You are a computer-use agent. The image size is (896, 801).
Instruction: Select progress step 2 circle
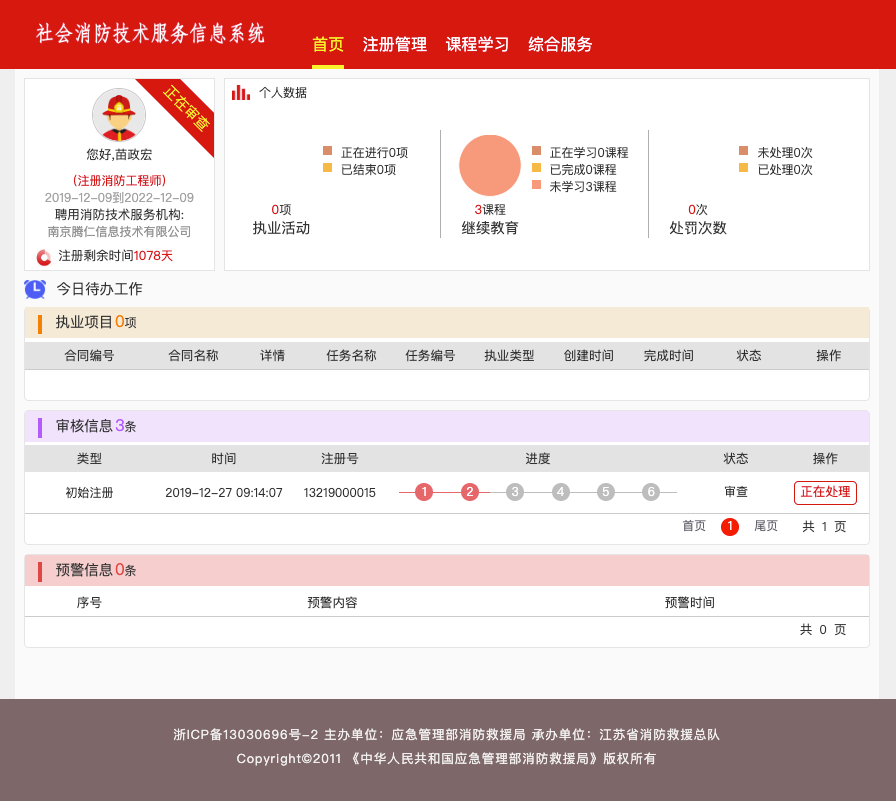(470, 492)
